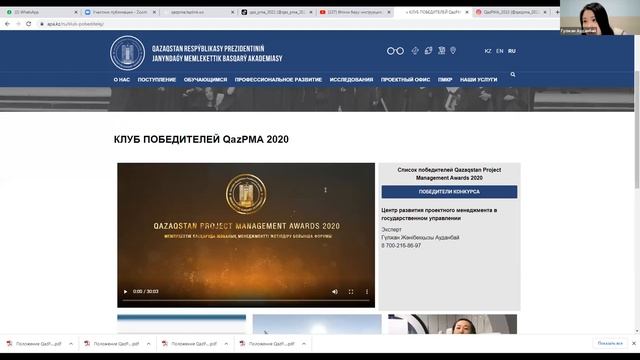This screenshot has height=360, width=640.
Task: Switch site language to EN
Action: click(500, 51)
